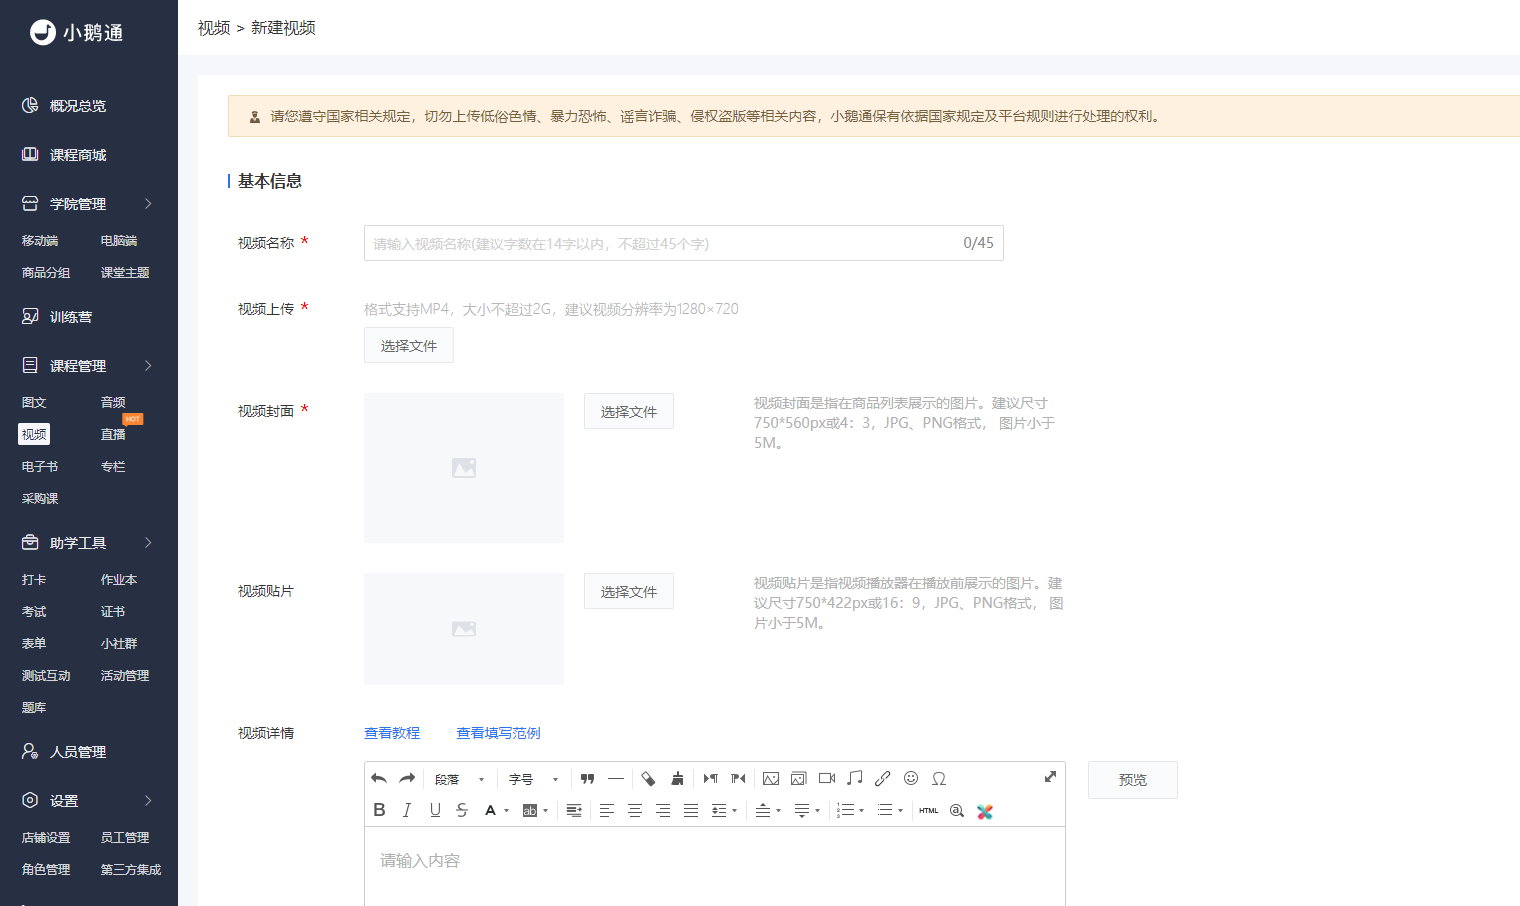The width and height of the screenshot is (1520, 906).
Task: Open the 查看填写范例 link
Action: coord(498,733)
